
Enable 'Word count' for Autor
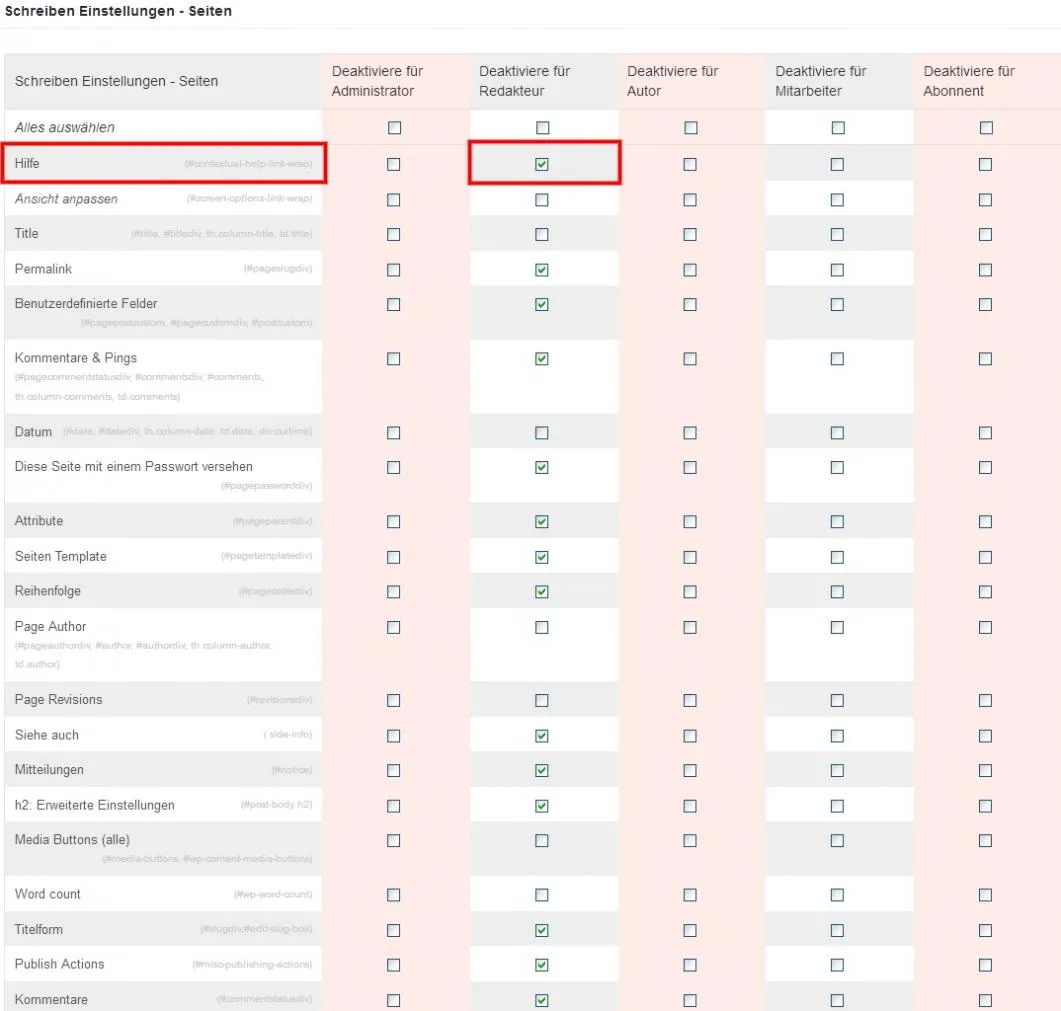pos(690,895)
